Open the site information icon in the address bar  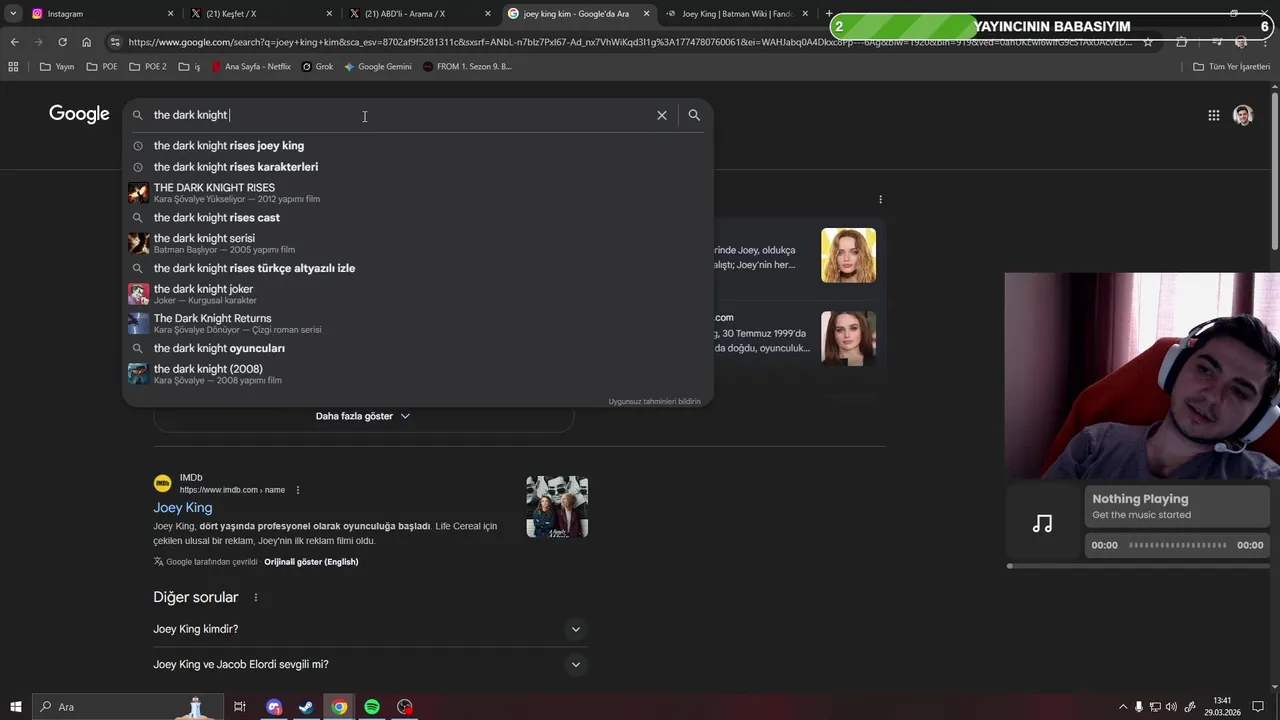pyautogui.click(x=115, y=42)
